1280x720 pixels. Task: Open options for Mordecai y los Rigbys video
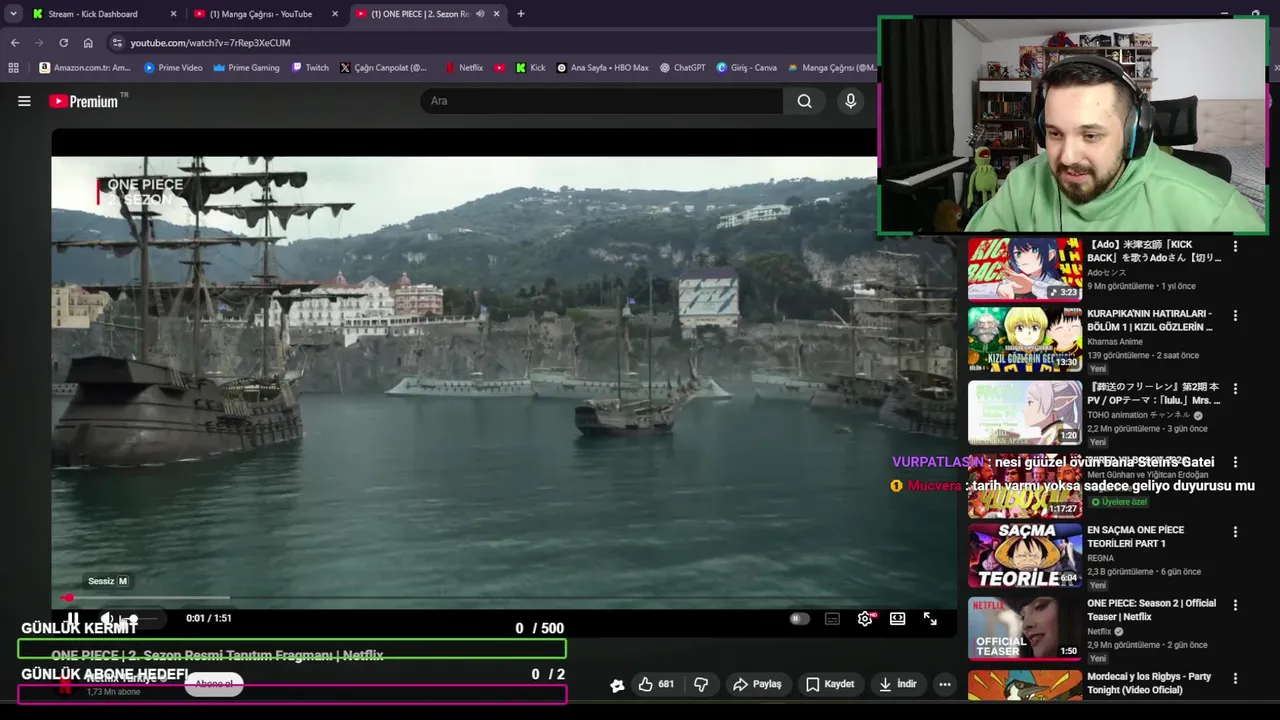tap(1235, 678)
